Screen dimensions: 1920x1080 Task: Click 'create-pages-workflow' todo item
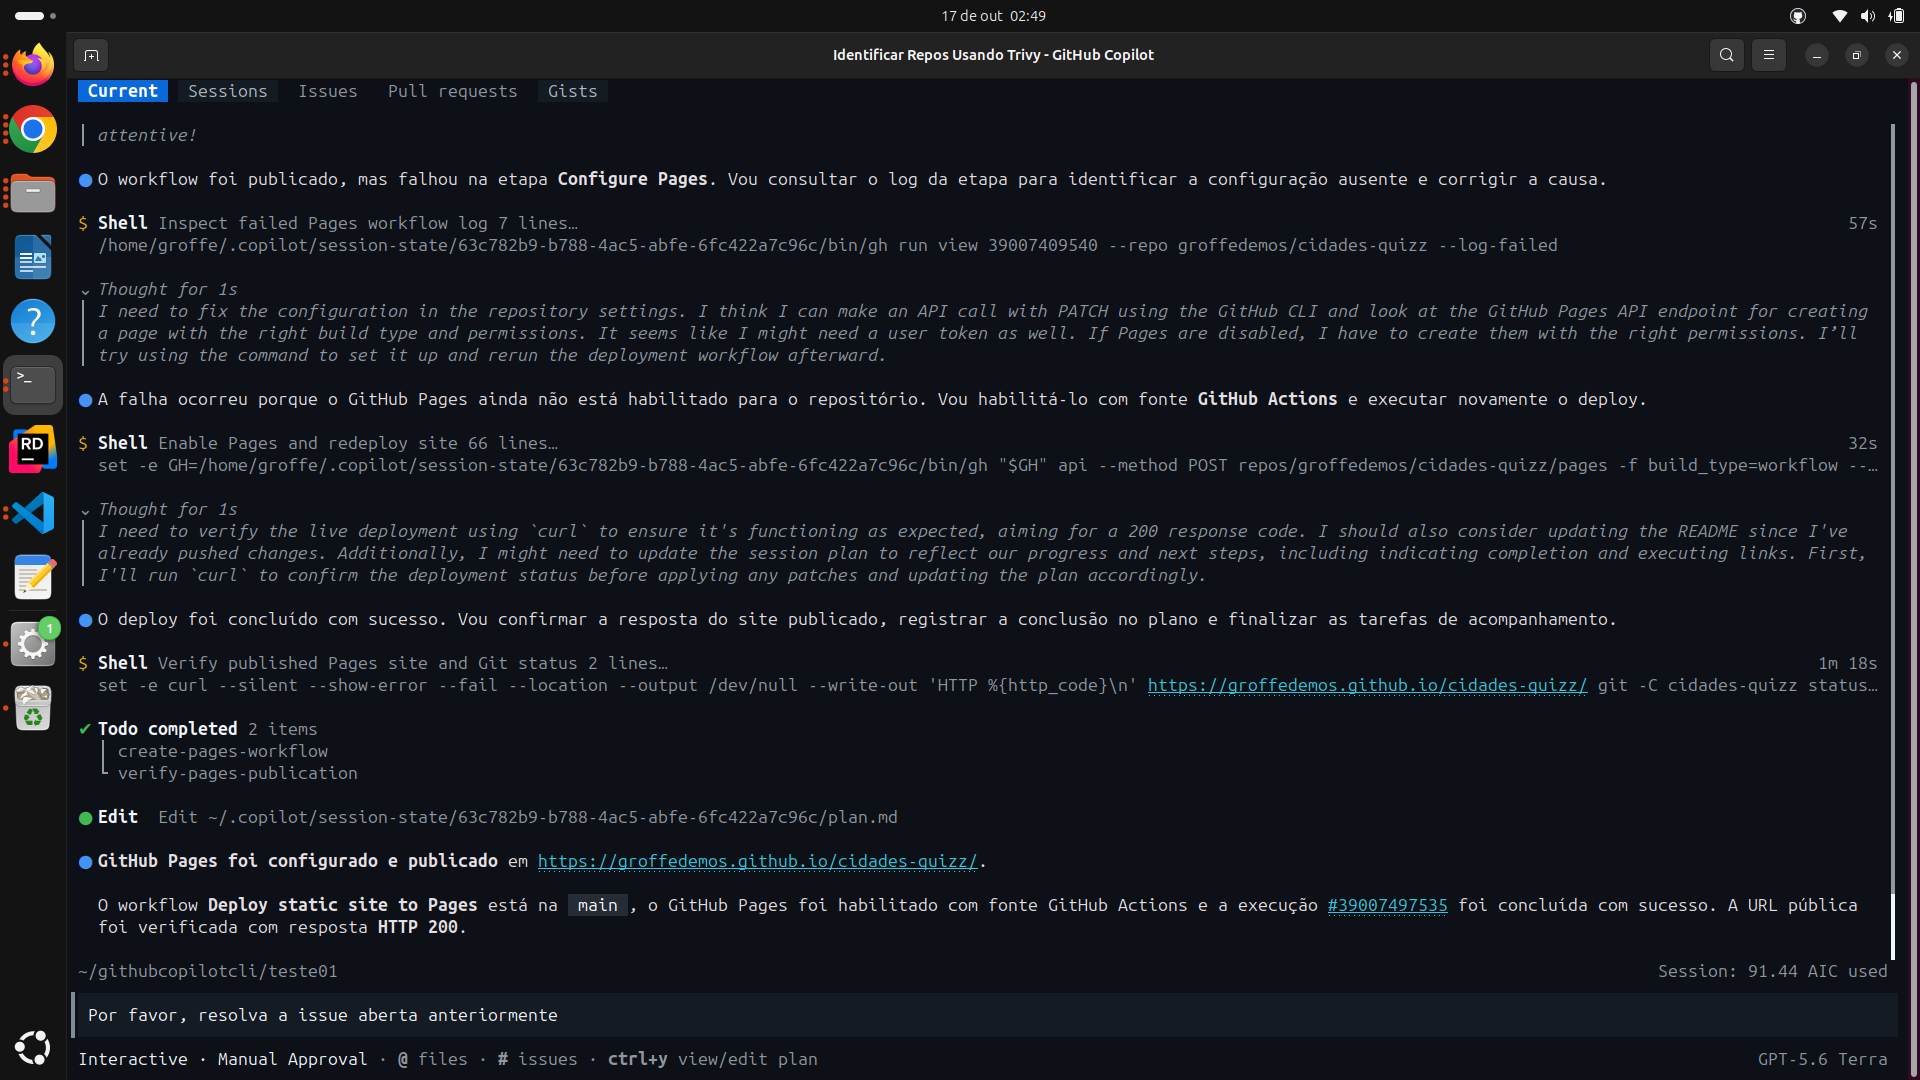(223, 751)
